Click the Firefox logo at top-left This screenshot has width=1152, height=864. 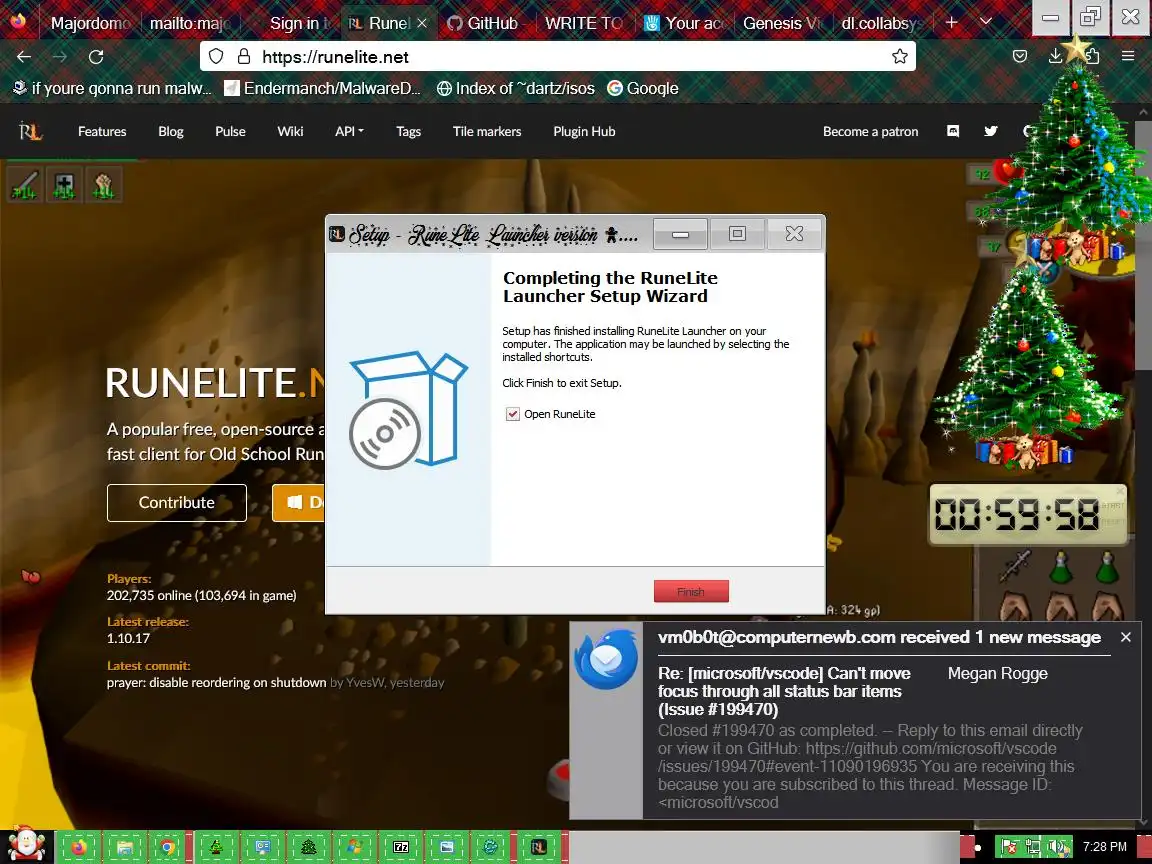[18, 21]
